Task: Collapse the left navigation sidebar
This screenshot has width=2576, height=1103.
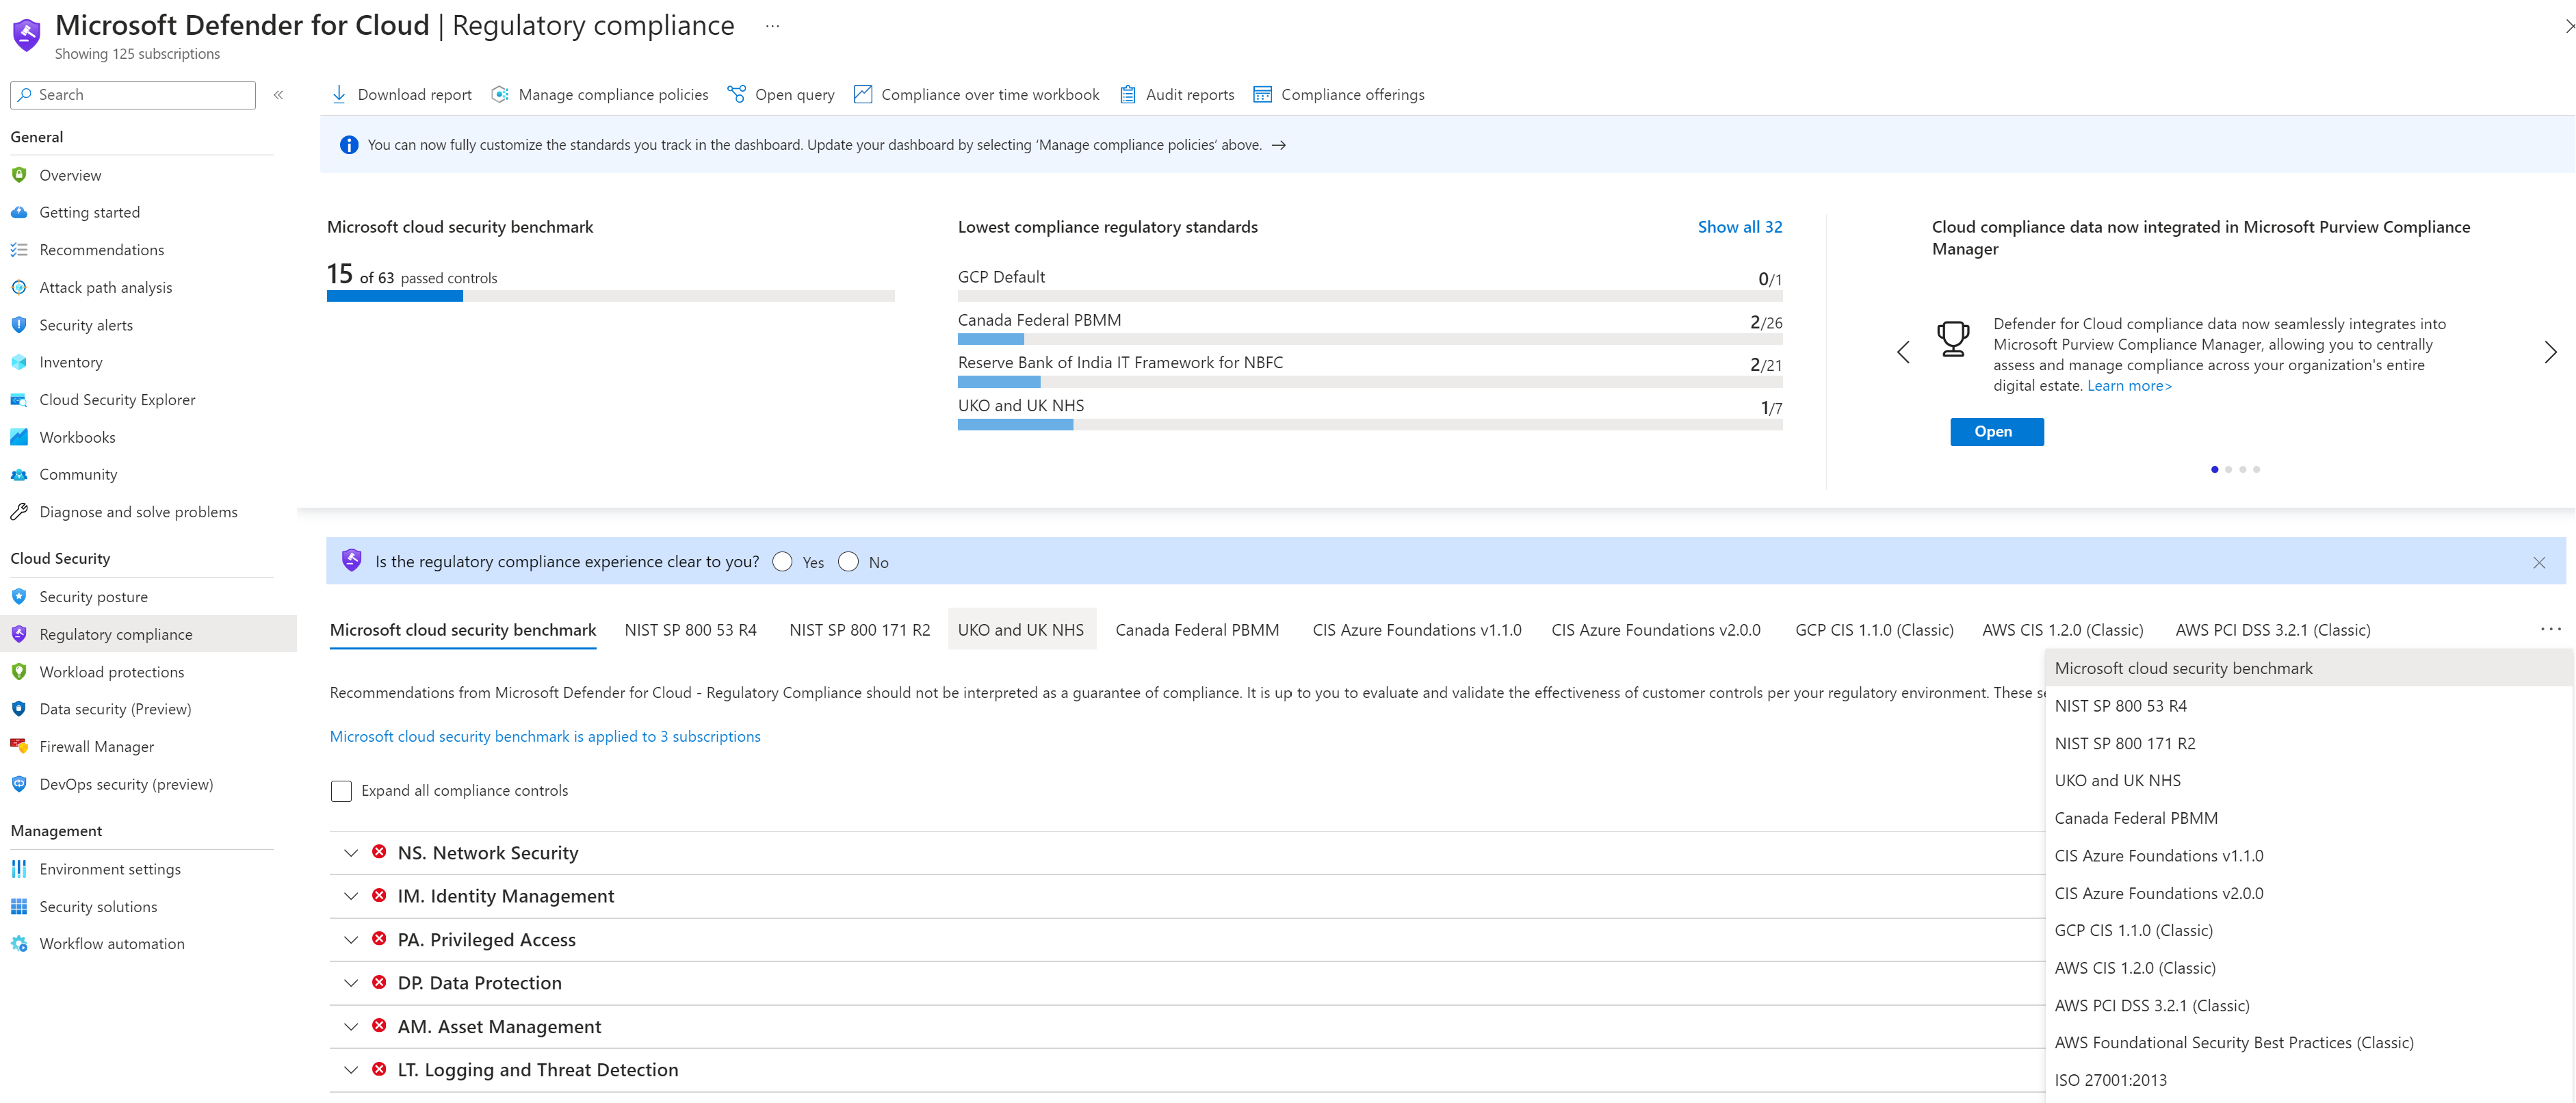Action: tap(279, 94)
